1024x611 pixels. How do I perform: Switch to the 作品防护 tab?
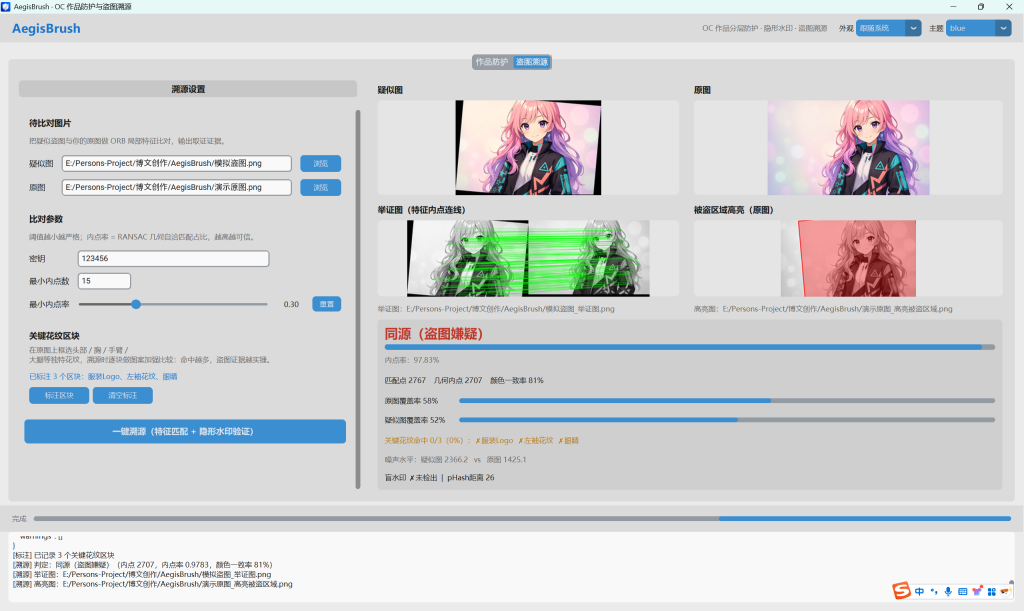(492, 62)
